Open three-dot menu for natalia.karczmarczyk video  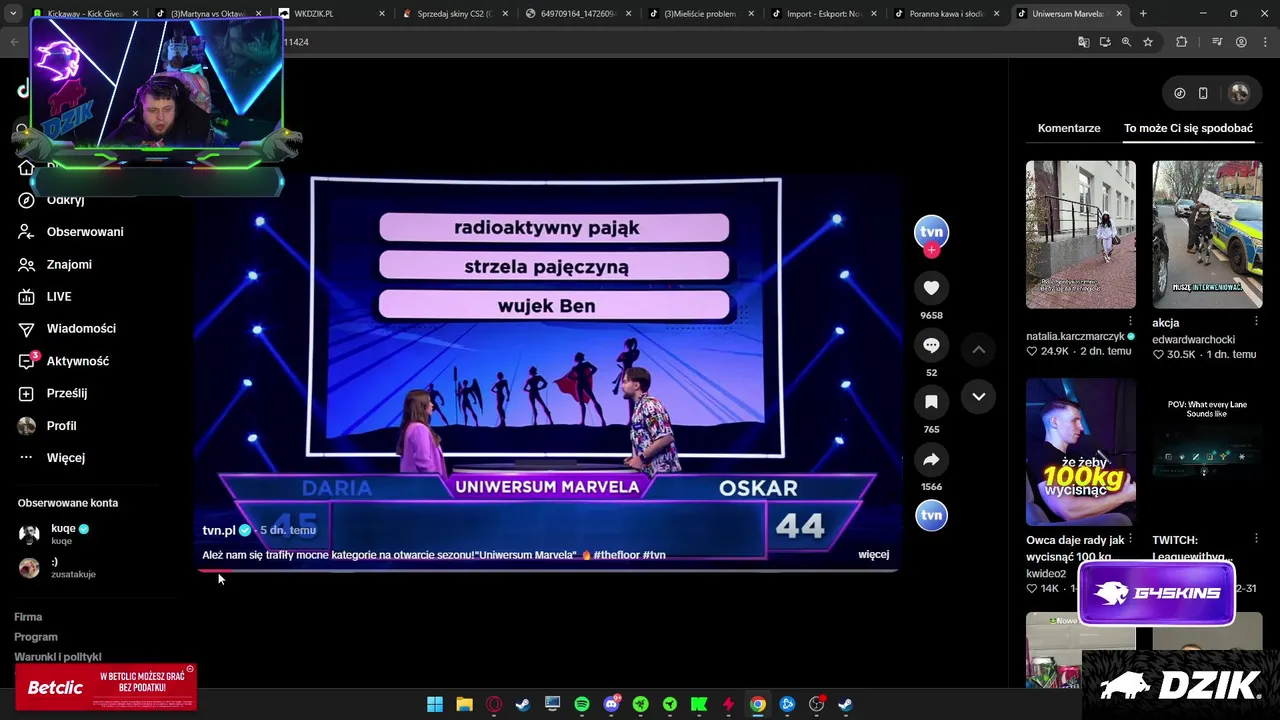[x=1131, y=322]
